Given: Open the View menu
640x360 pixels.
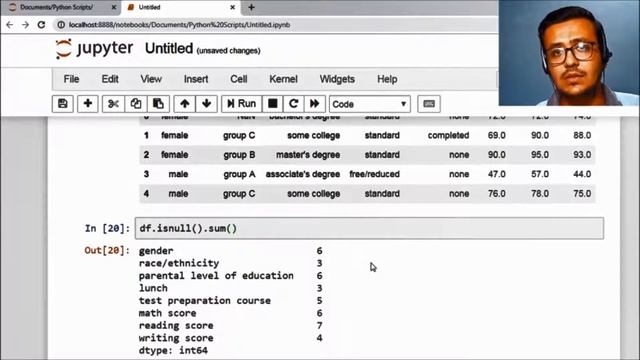Looking at the screenshot, I should coord(151,79).
